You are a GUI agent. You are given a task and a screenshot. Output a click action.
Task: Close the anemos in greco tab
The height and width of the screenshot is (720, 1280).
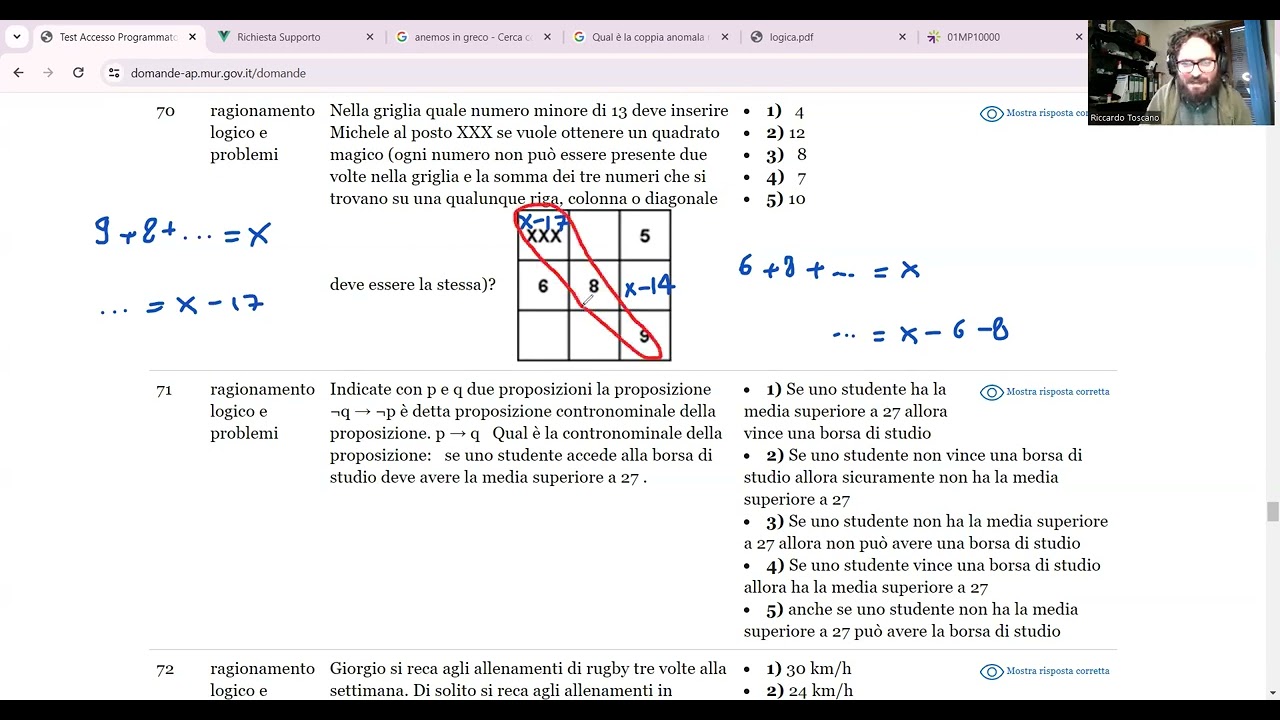tap(547, 37)
